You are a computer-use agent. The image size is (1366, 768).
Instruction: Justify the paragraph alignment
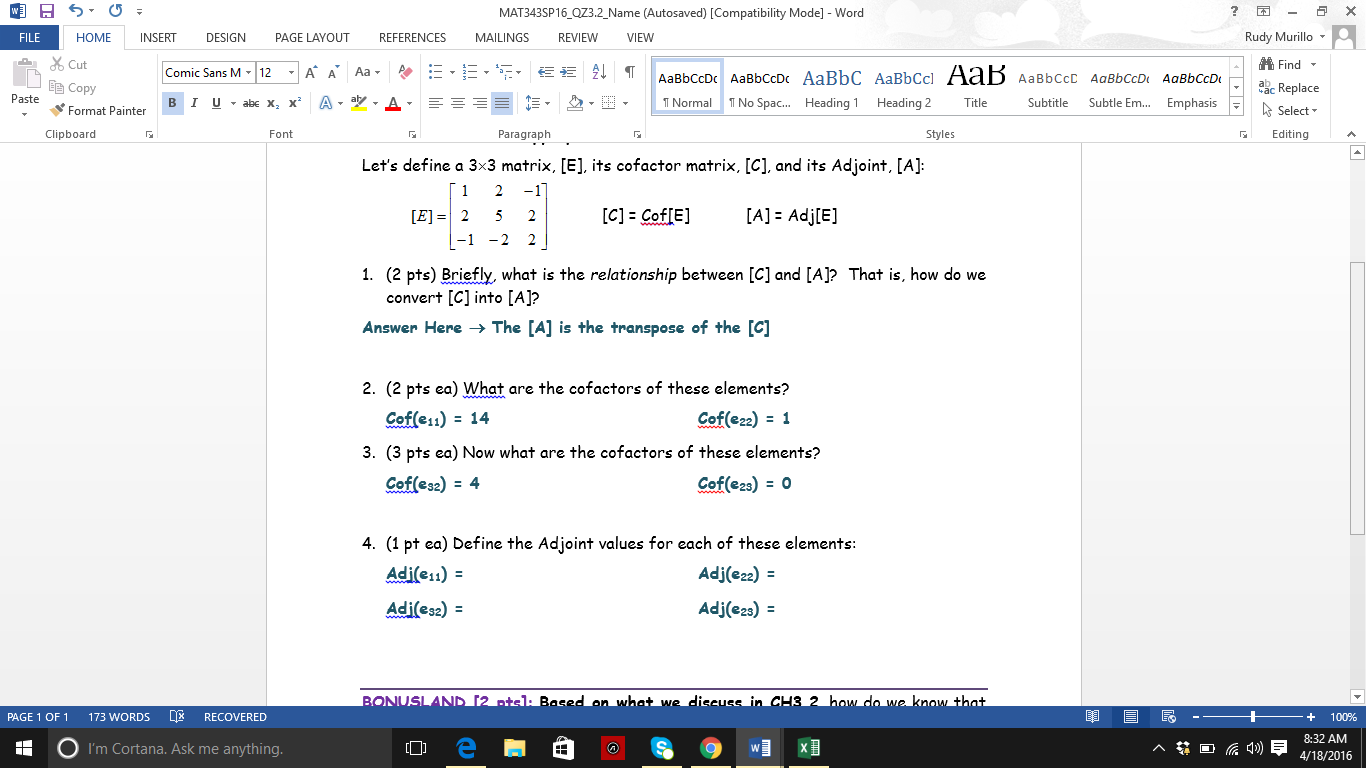[503, 103]
